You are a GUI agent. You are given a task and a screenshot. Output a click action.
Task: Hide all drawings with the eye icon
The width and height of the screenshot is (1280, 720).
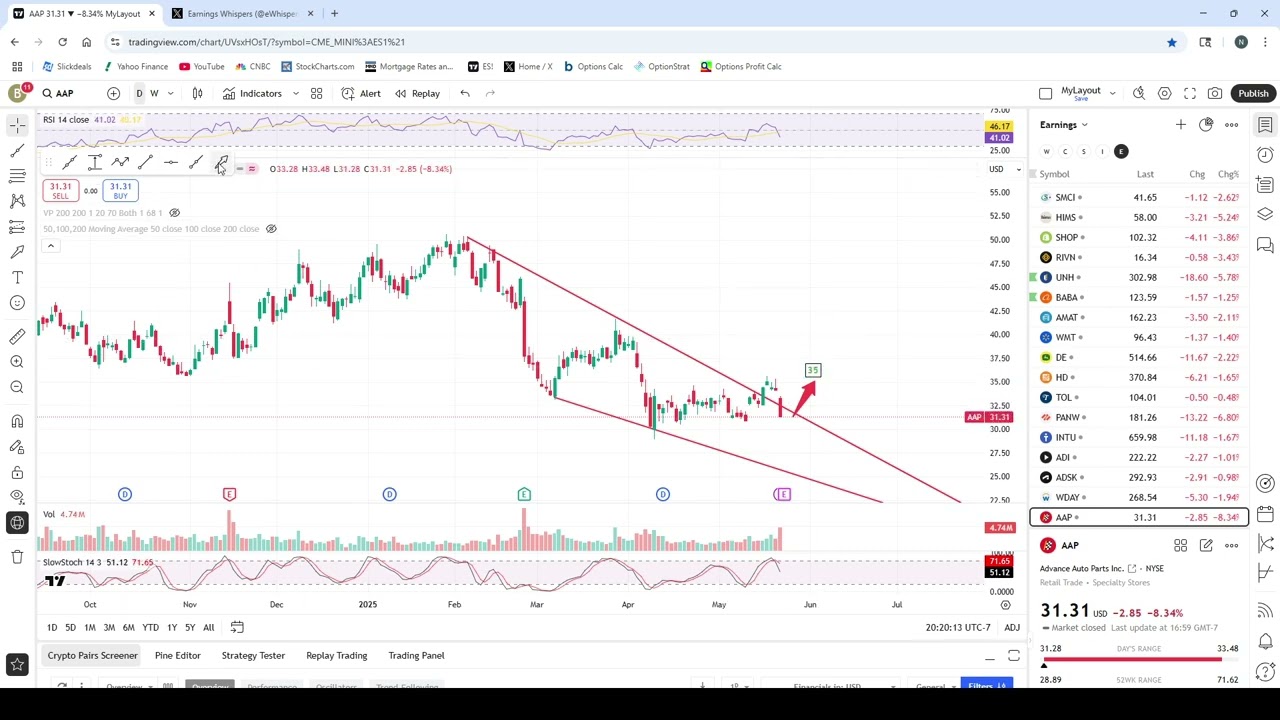17,497
